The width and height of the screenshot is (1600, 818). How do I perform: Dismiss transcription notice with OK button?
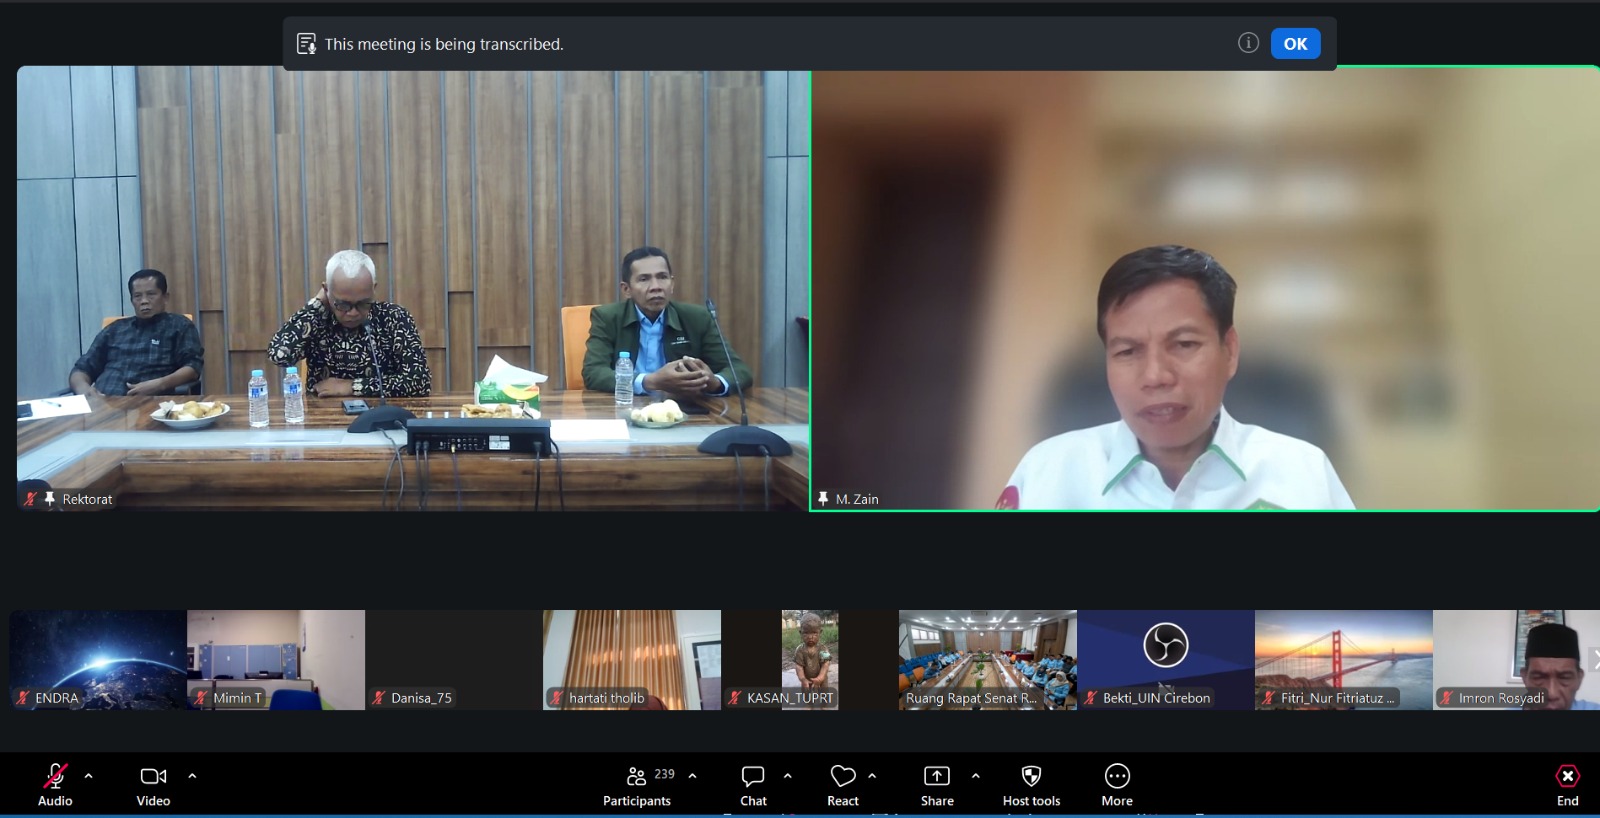coord(1295,43)
